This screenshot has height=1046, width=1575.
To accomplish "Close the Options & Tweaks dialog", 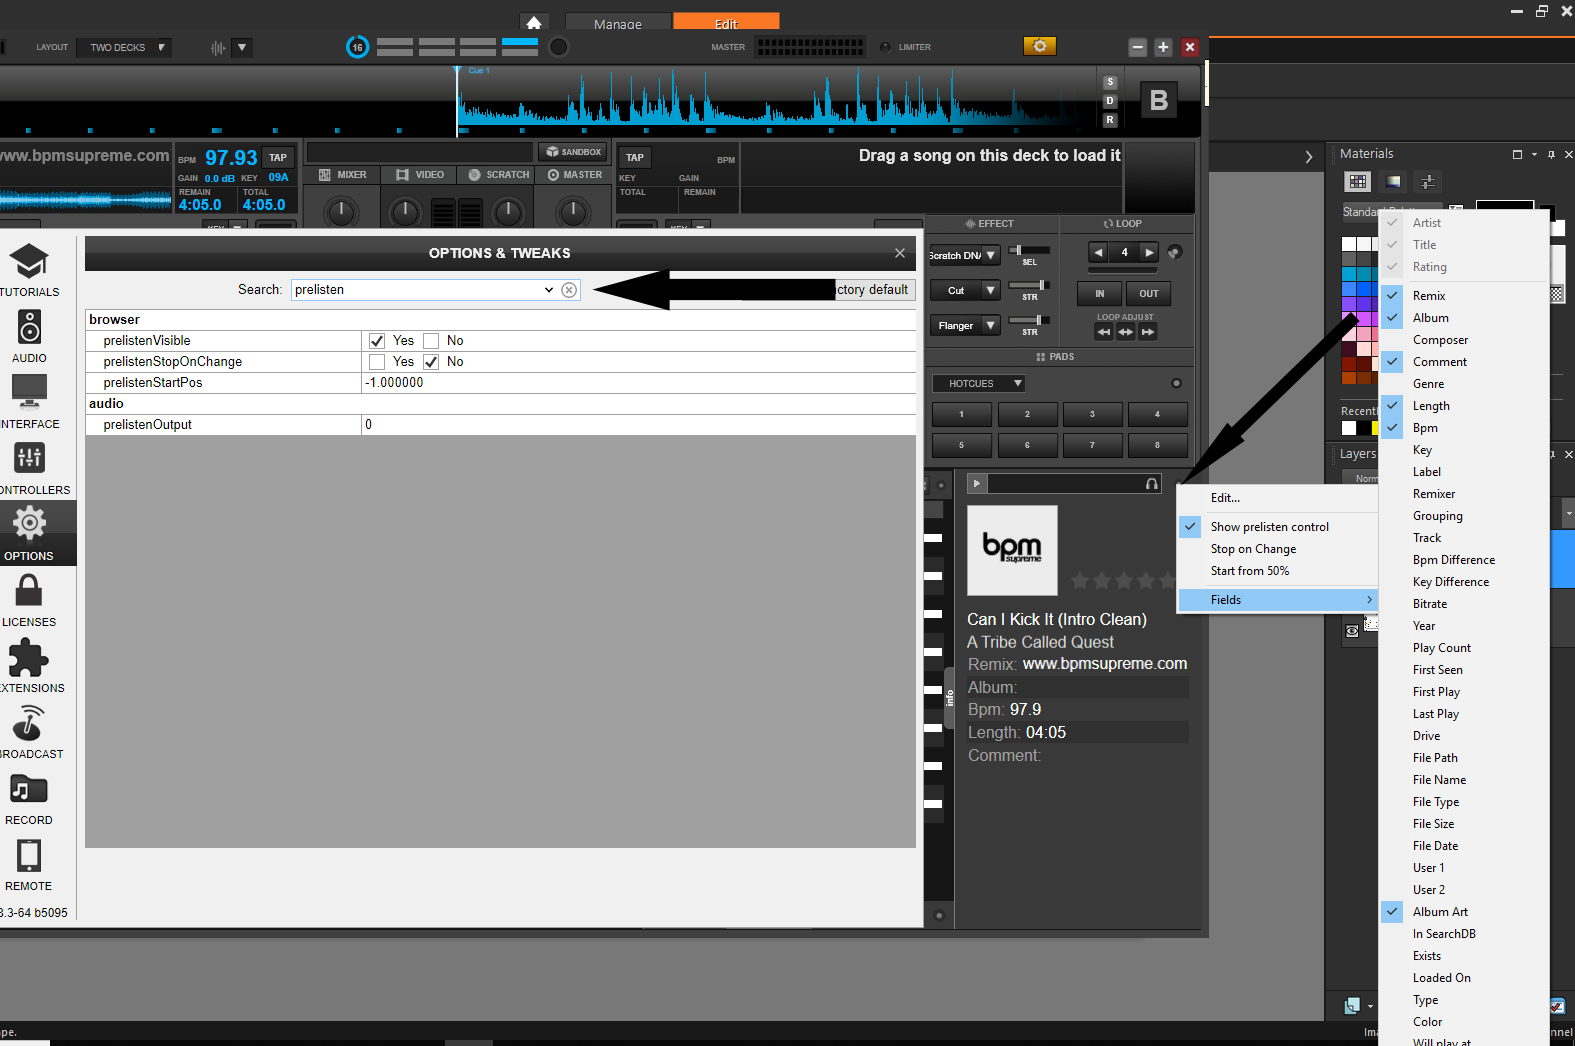I will (900, 253).
